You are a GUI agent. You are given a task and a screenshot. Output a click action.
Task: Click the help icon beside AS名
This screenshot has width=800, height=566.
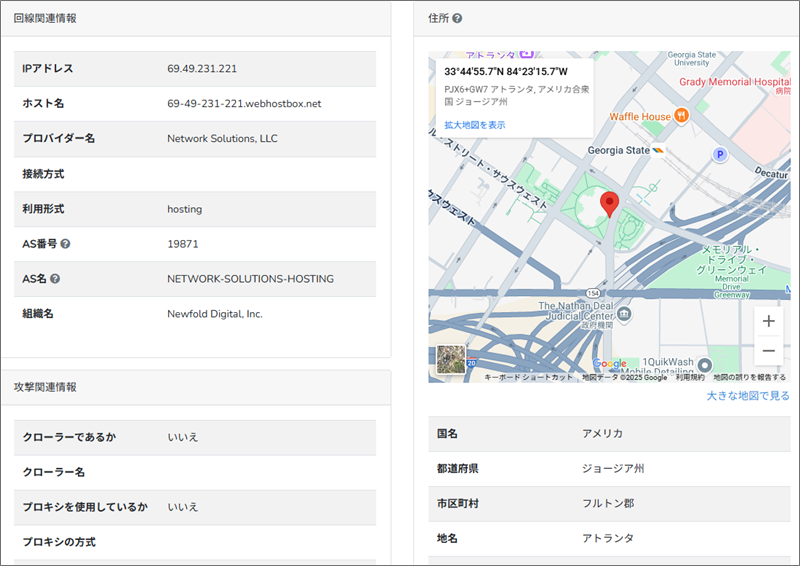click(x=55, y=279)
